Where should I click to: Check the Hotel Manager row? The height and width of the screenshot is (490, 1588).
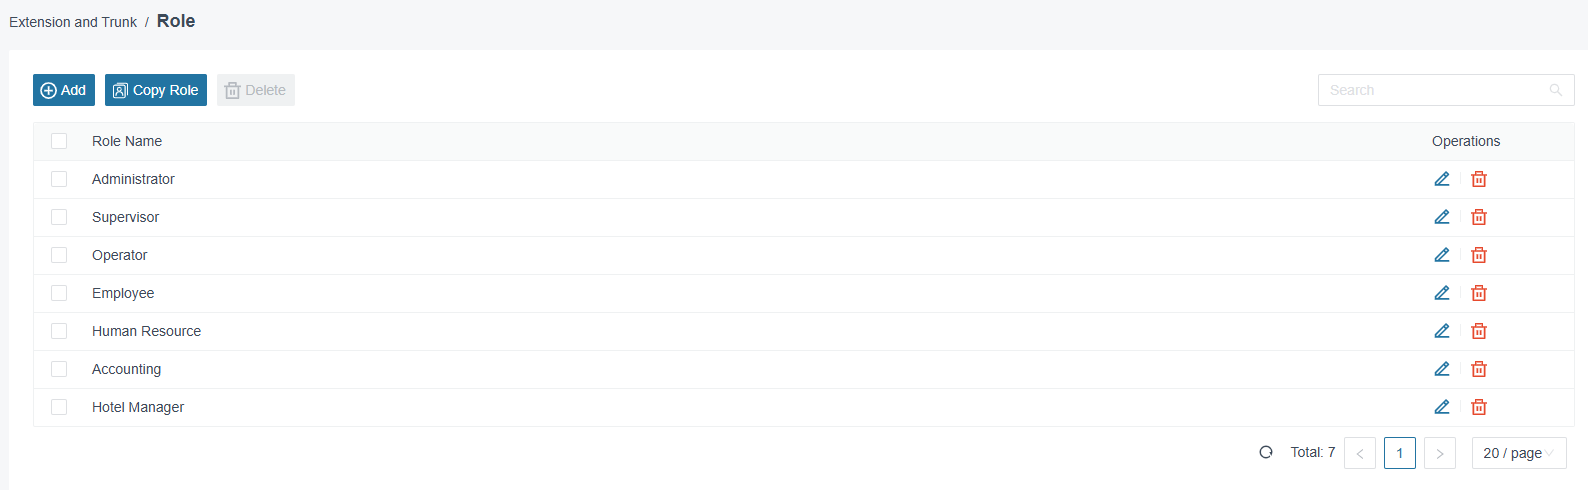click(x=59, y=407)
